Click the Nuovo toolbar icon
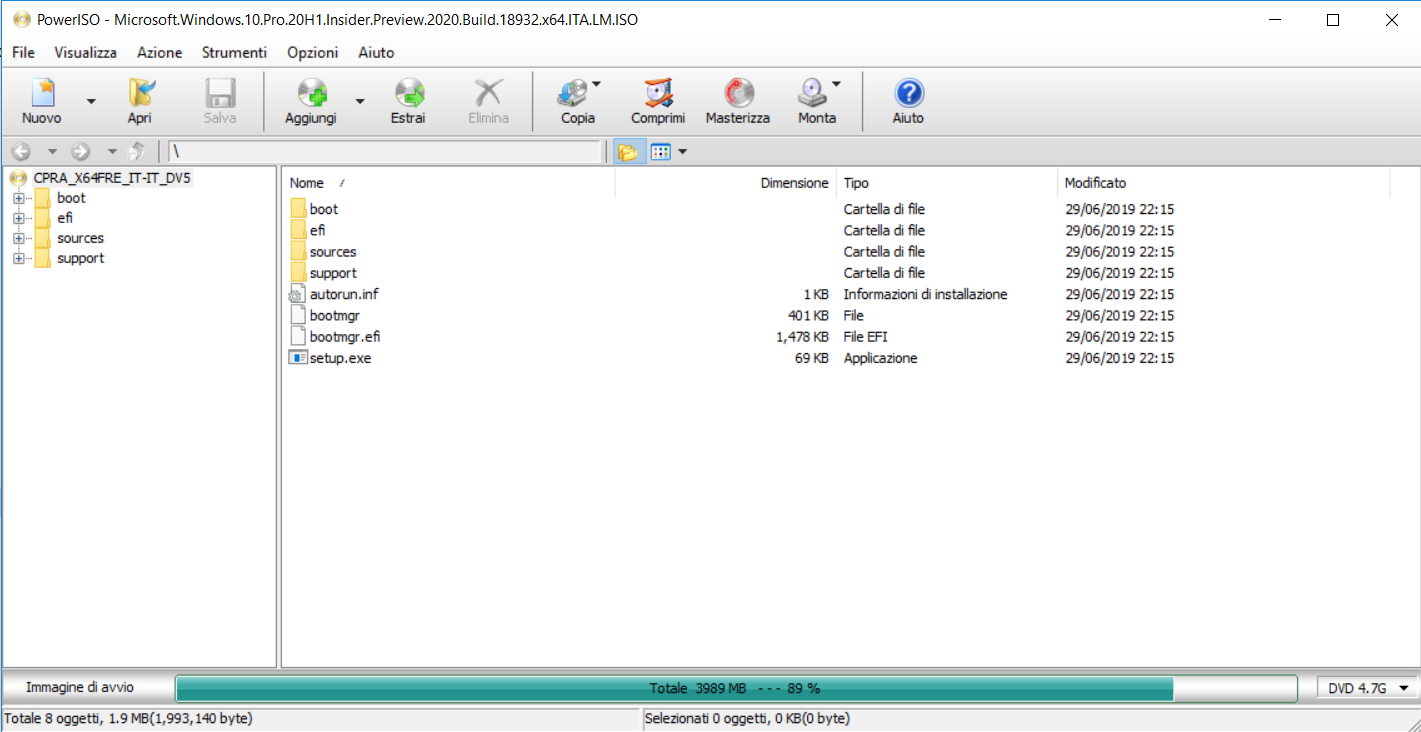The image size is (1421, 732). 42,94
